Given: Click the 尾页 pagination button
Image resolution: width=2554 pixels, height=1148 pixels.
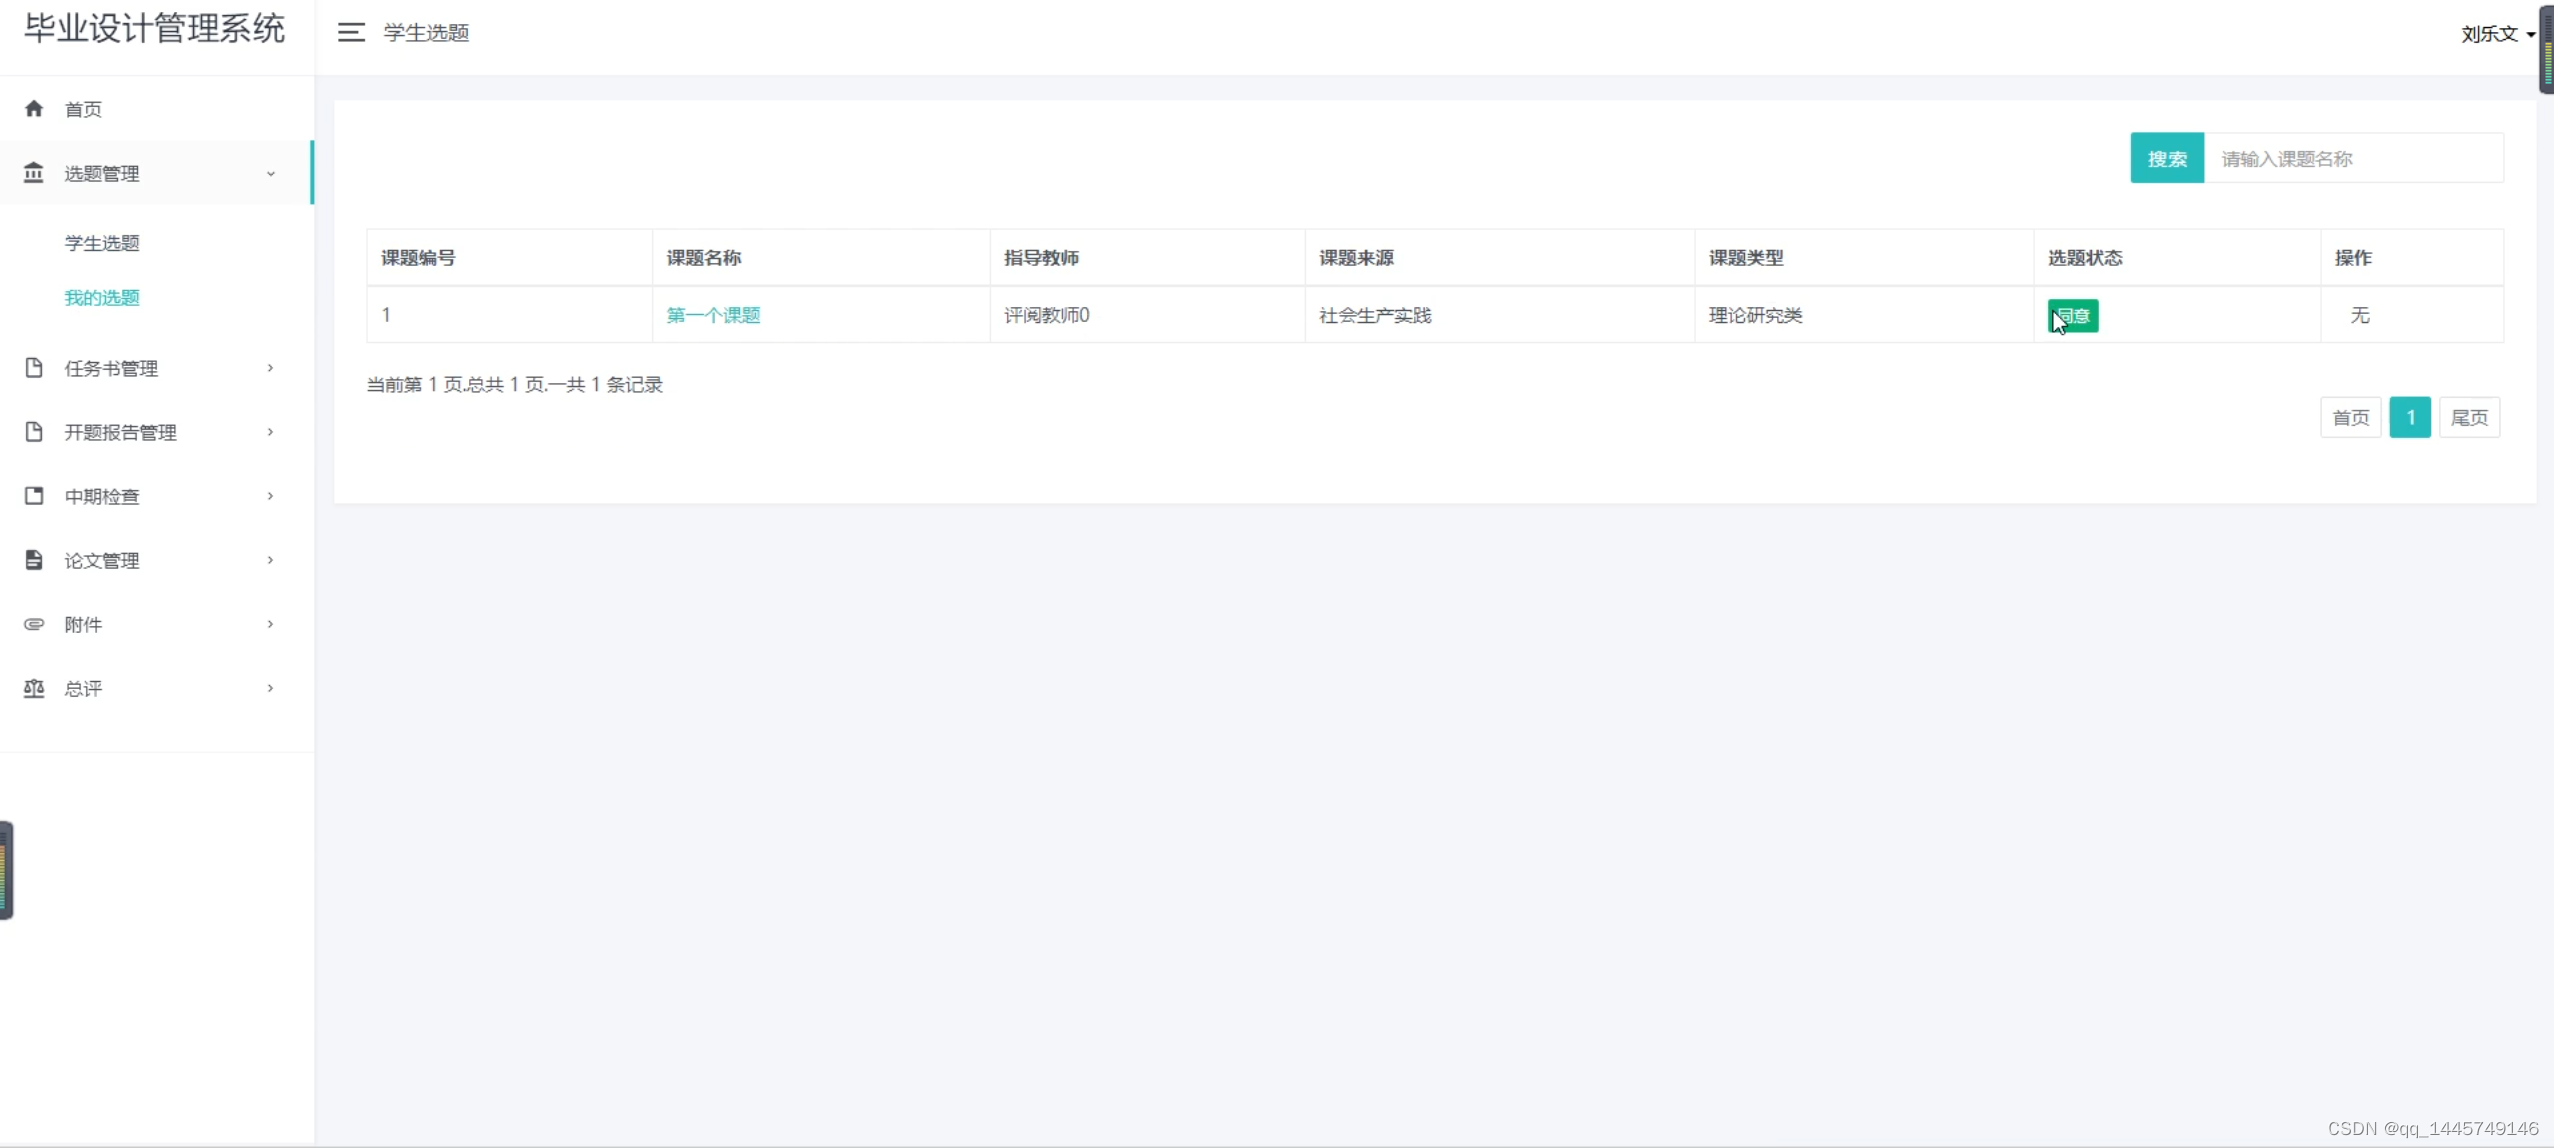Looking at the screenshot, I should tap(2469, 418).
